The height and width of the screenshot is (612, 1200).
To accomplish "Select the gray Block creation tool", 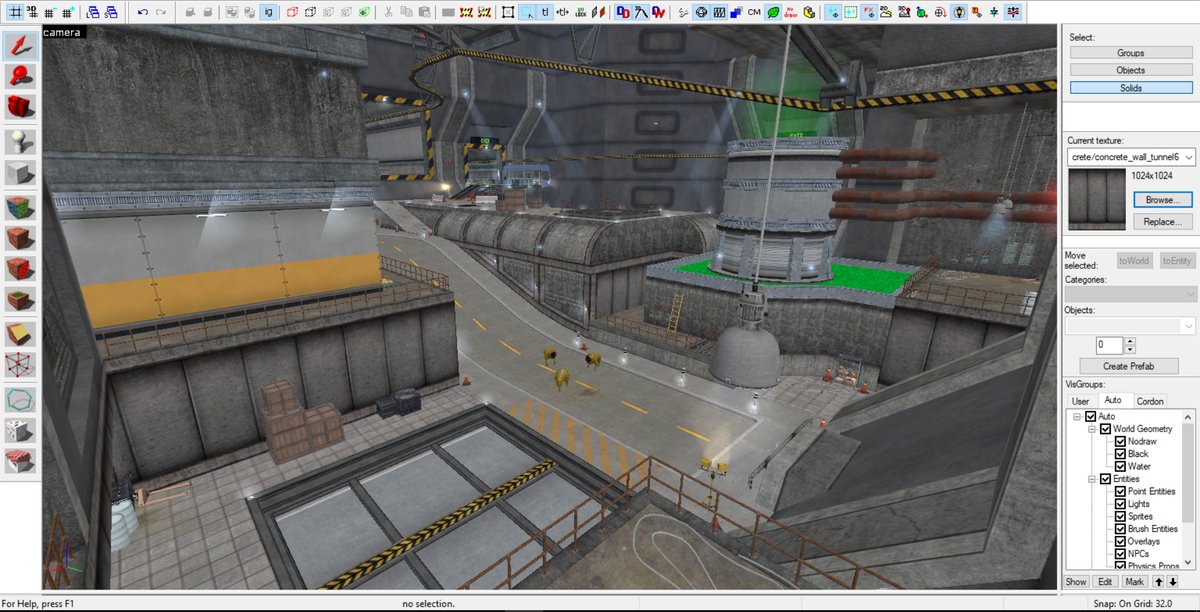I will [x=20, y=173].
